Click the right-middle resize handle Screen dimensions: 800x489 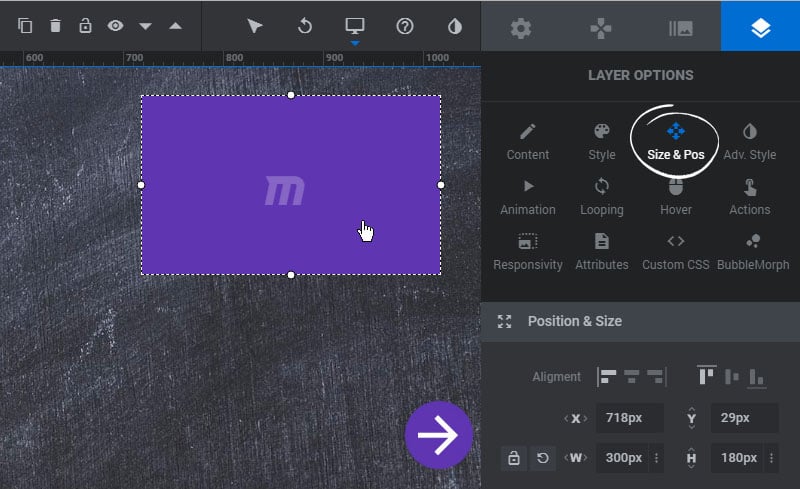[x=441, y=185]
